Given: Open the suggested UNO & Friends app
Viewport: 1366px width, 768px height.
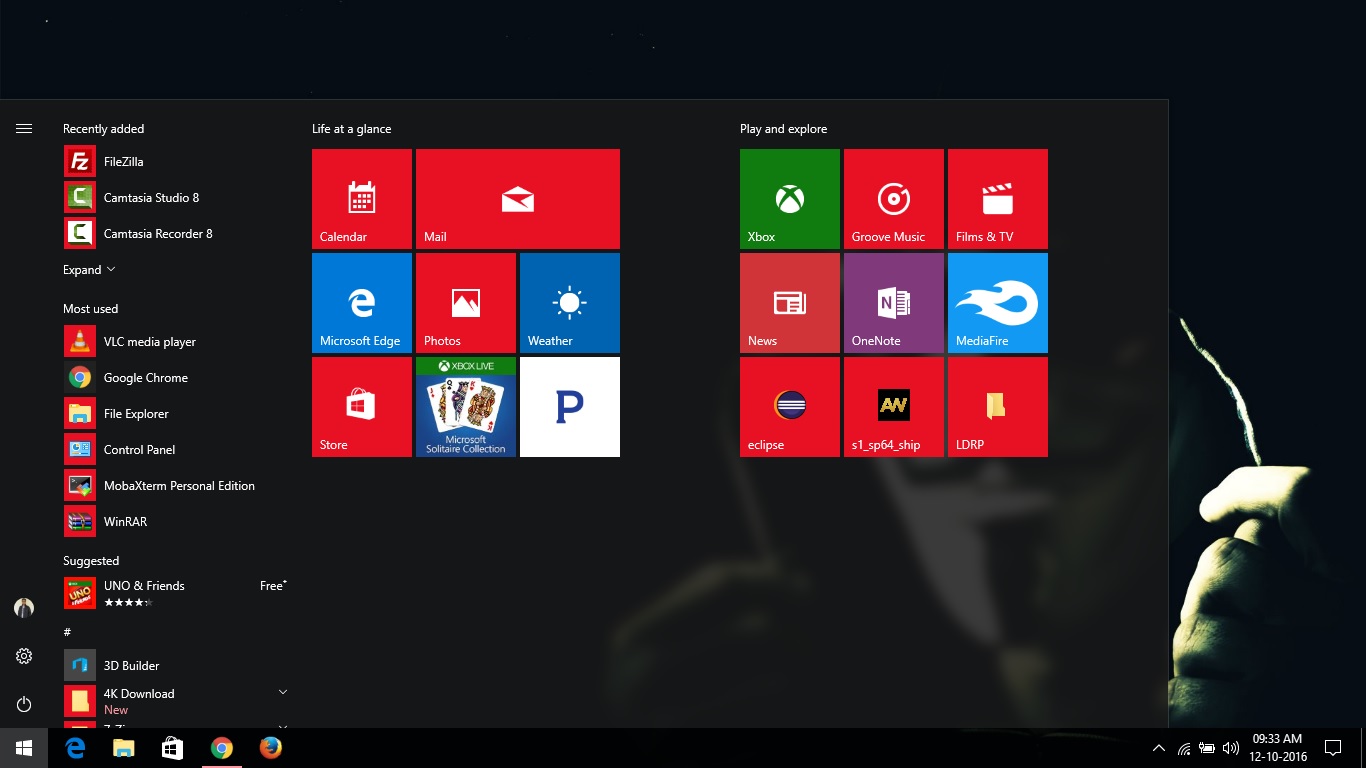Looking at the screenshot, I should [176, 593].
